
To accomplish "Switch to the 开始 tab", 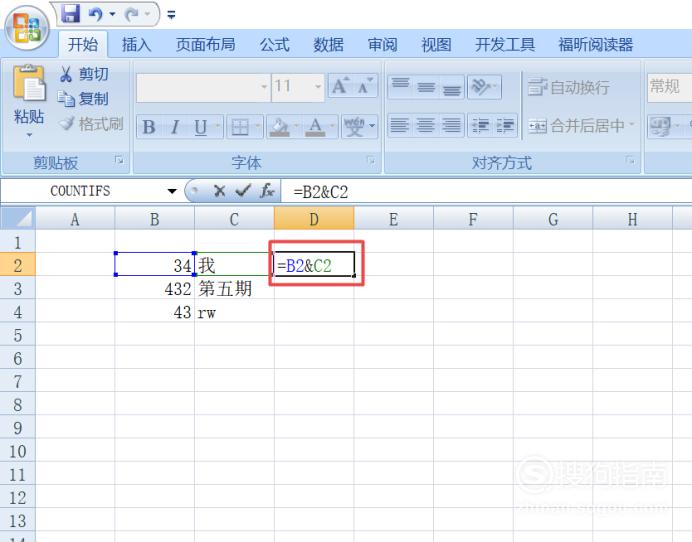I will pyautogui.click(x=83, y=44).
